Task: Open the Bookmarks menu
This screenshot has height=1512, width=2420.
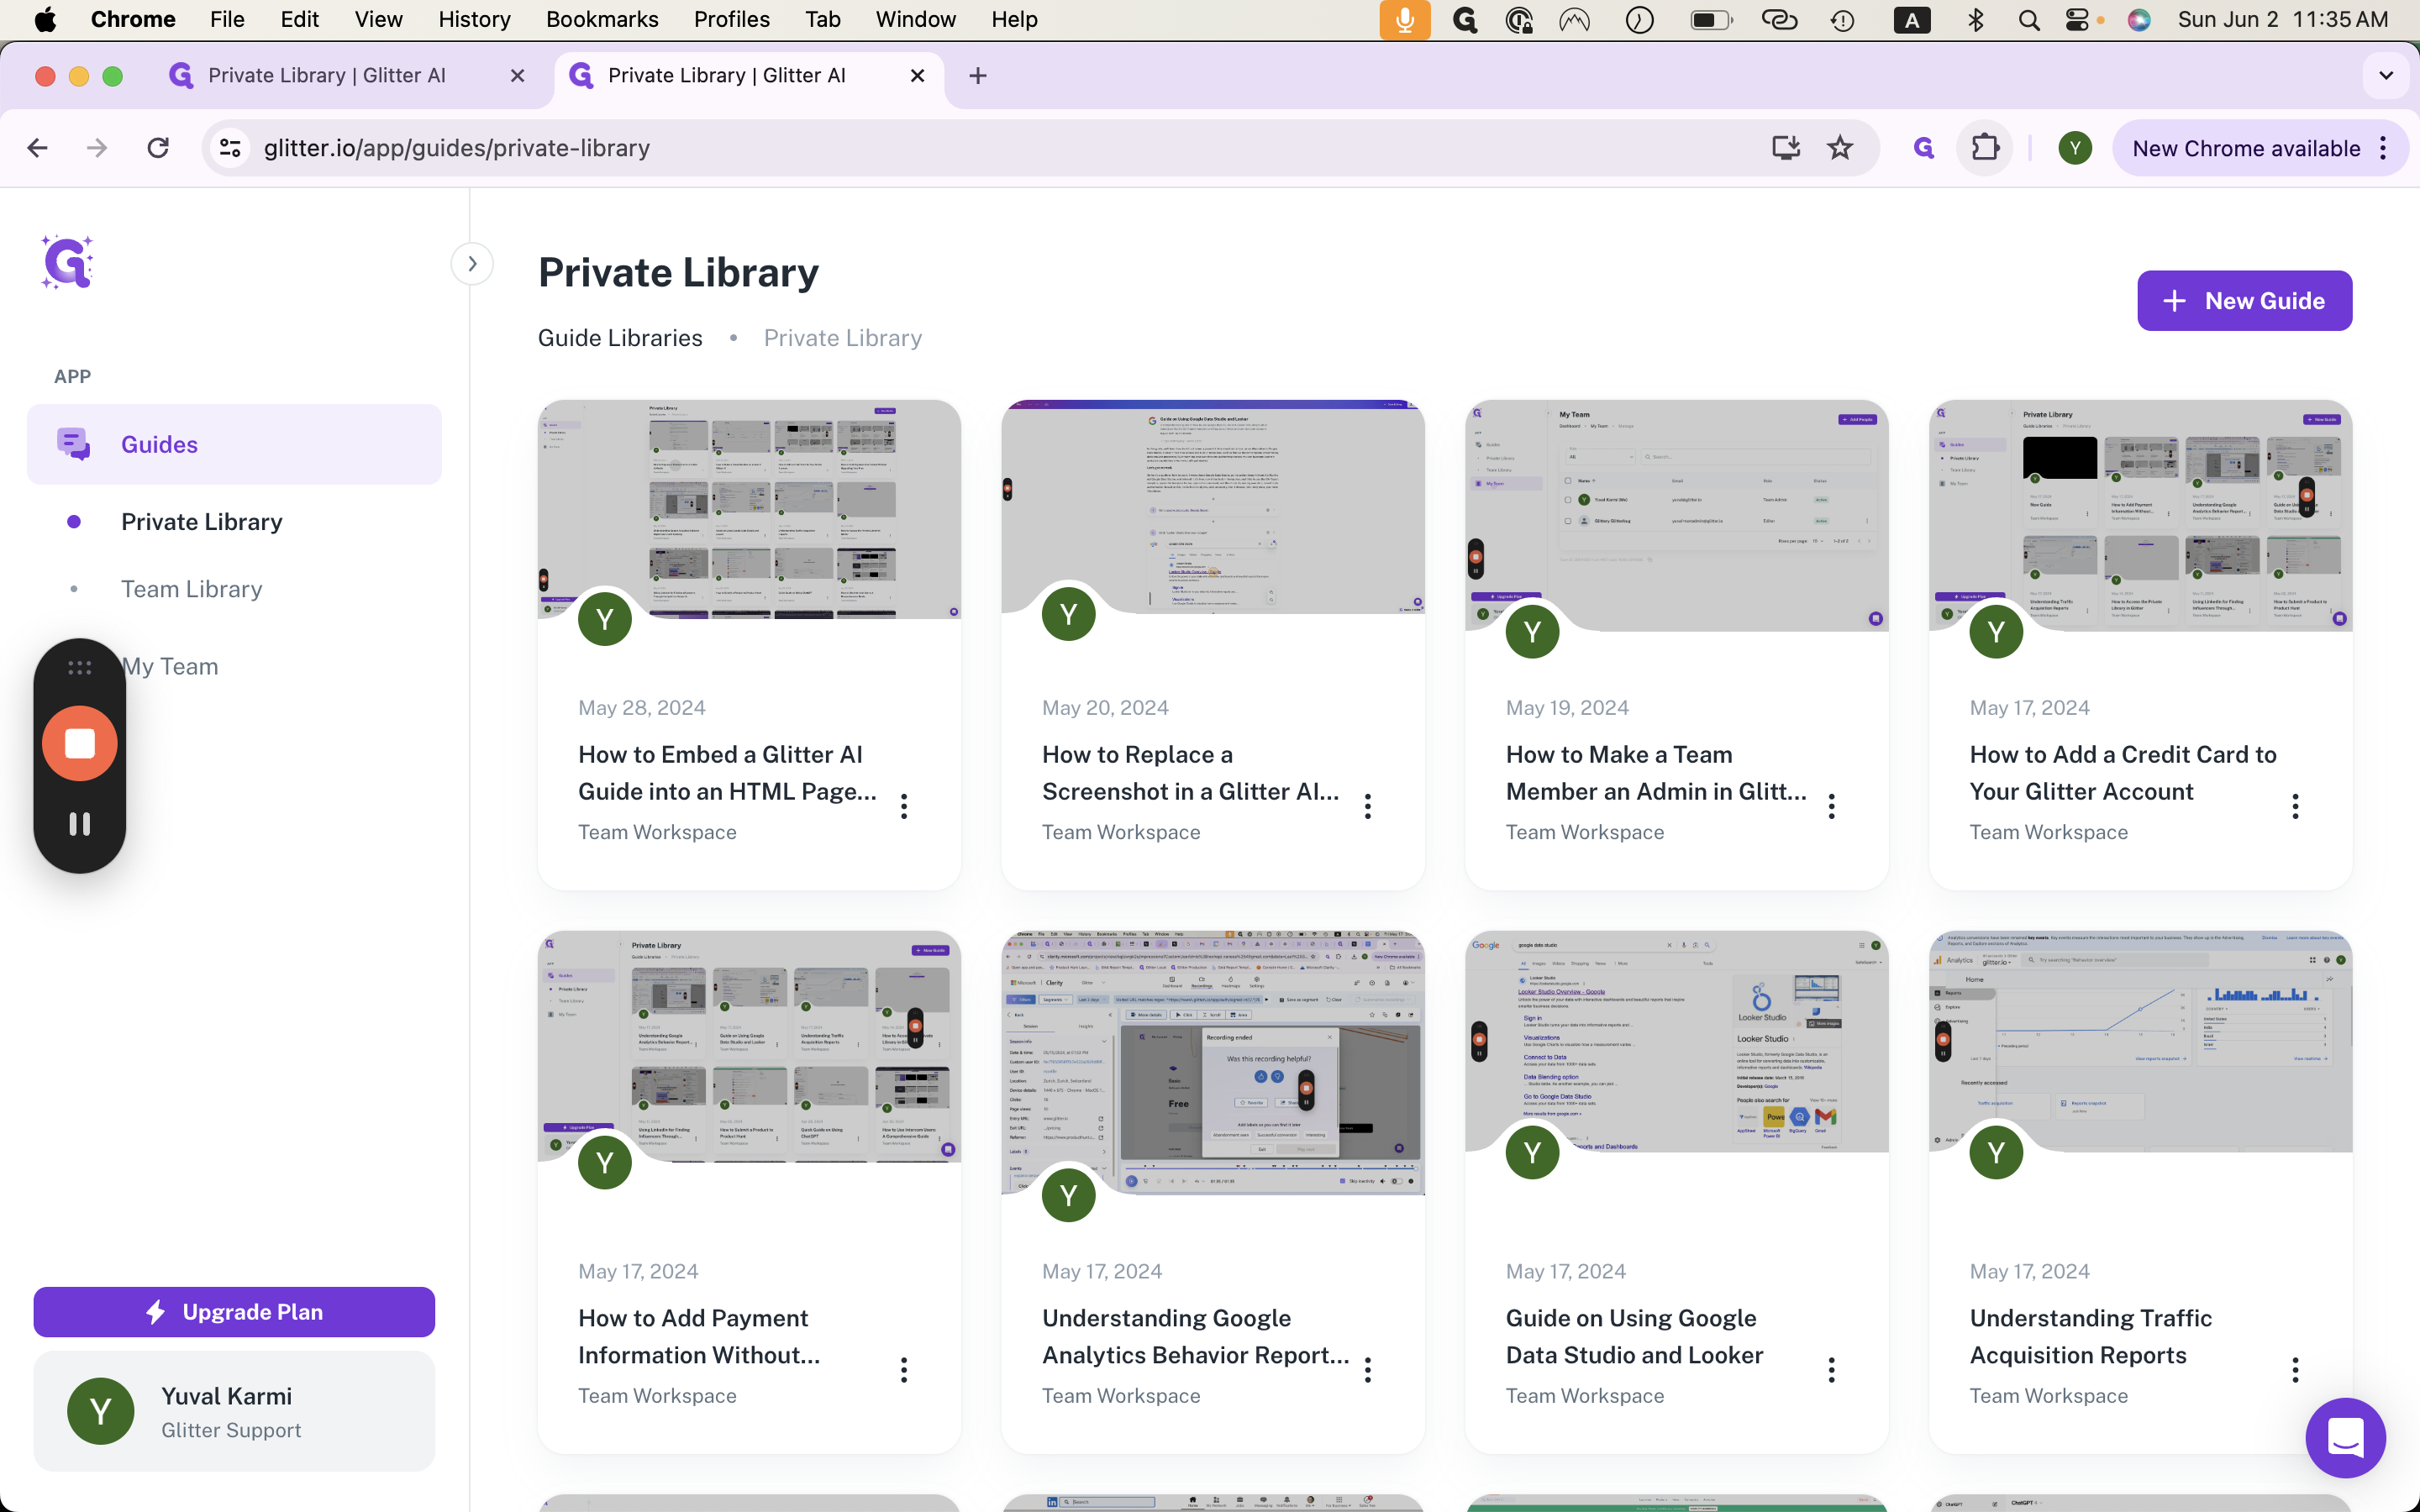Action: (x=602, y=19)
